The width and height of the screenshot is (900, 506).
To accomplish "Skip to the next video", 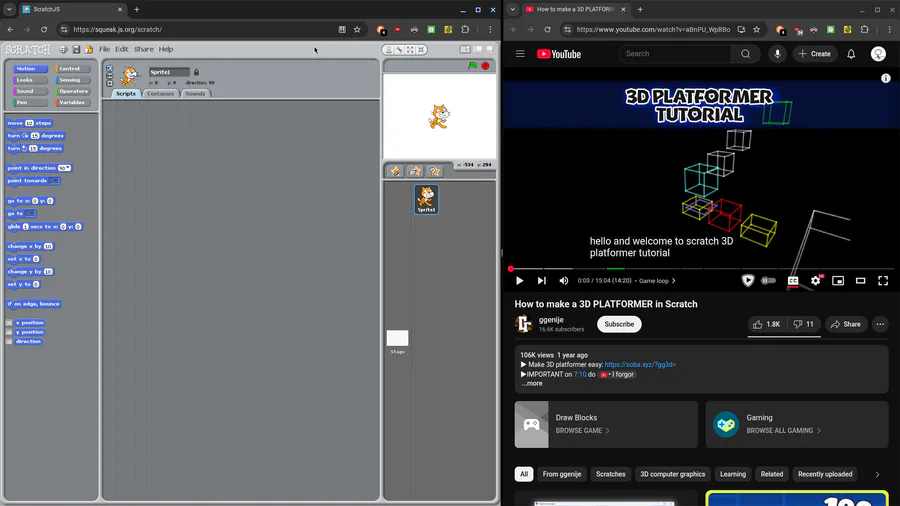I will (541, 281).
